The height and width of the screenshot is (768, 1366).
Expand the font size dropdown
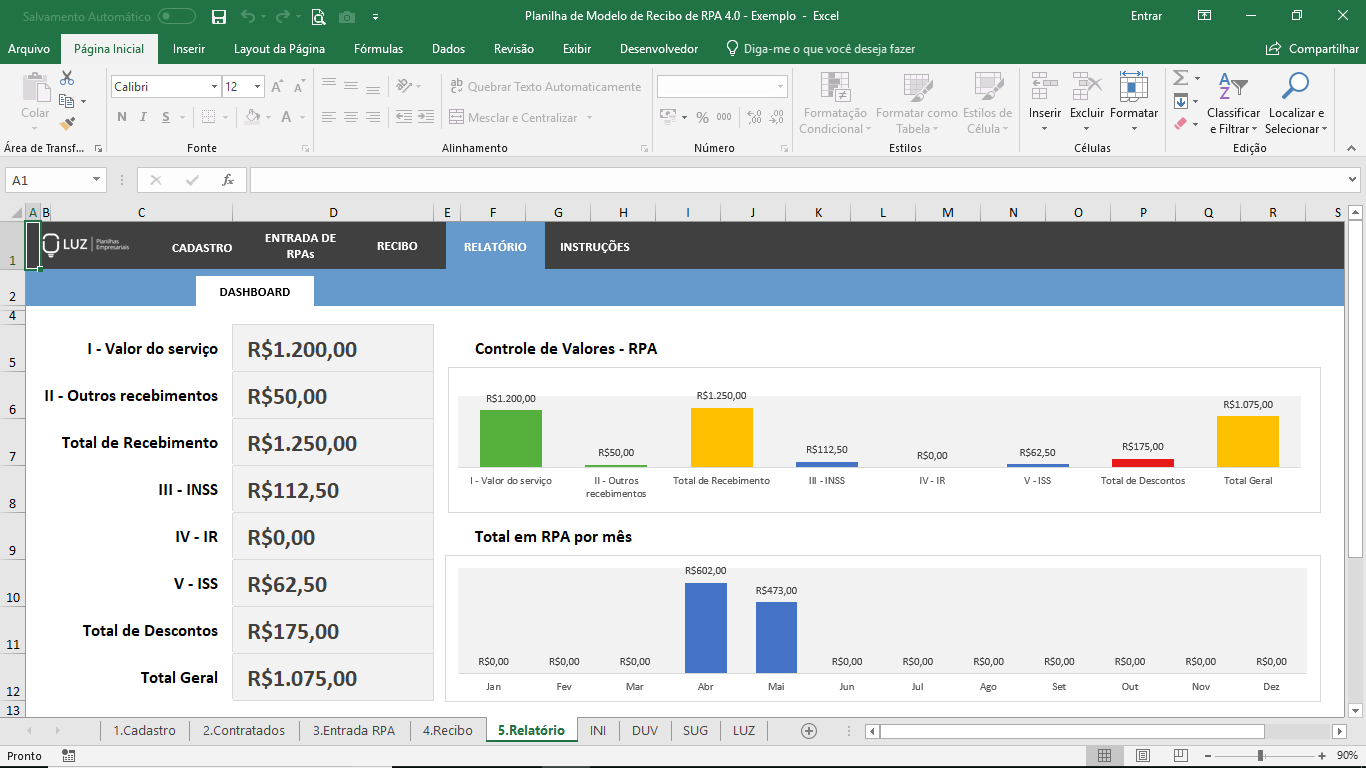pyautogui.click(x=257, y=87)
